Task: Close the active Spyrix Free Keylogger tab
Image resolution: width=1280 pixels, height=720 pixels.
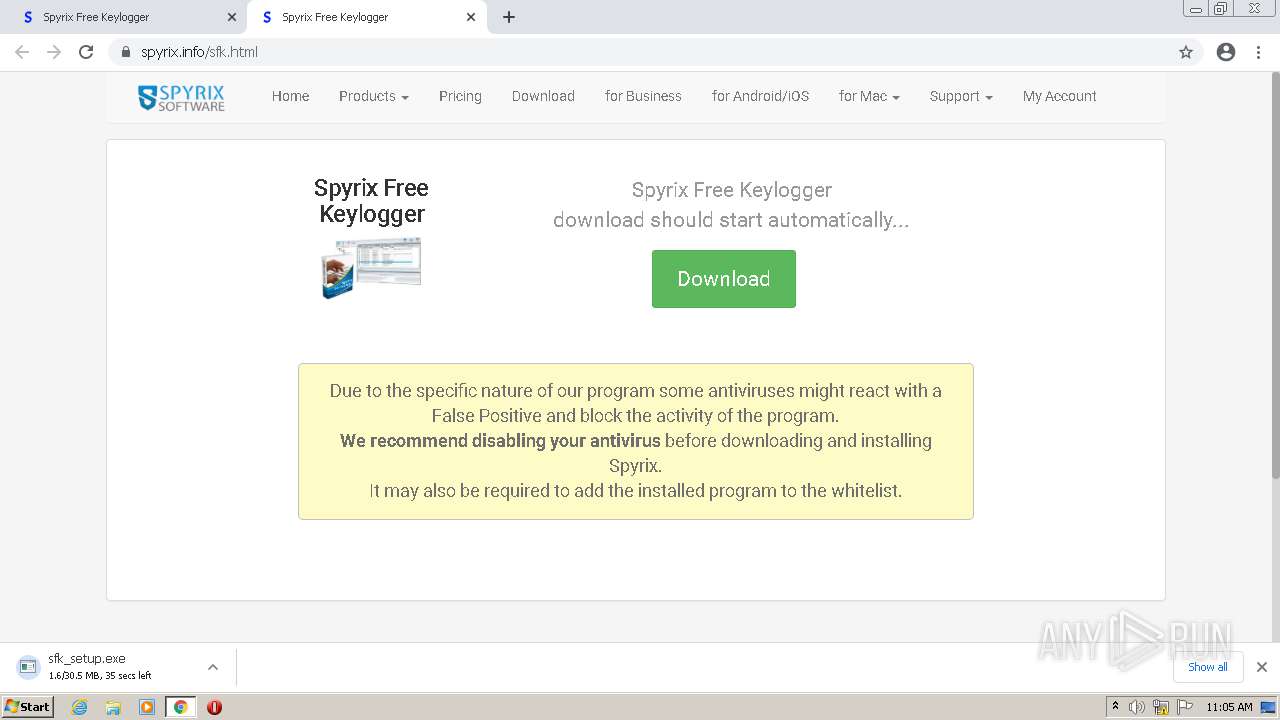Action: (471, 17)
